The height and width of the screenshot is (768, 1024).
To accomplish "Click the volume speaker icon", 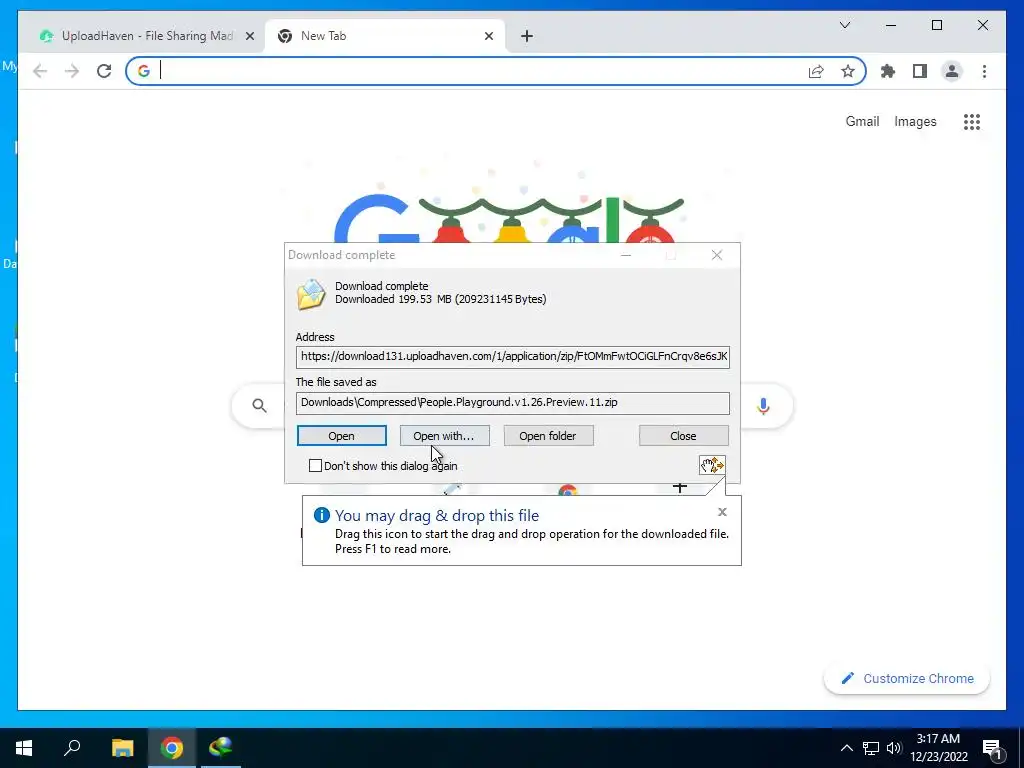I will pyautogui.click(x=894, y=748).
